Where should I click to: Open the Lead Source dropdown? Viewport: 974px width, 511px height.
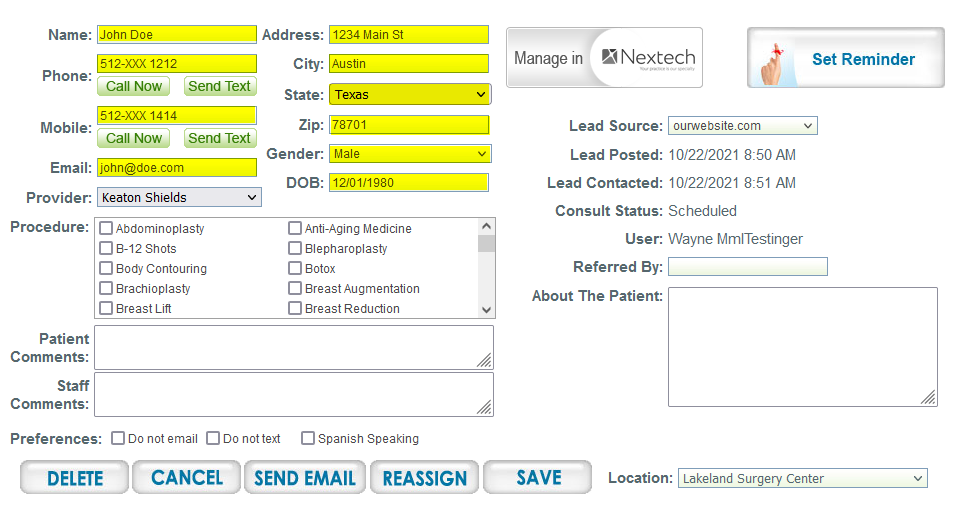(742, 126)
